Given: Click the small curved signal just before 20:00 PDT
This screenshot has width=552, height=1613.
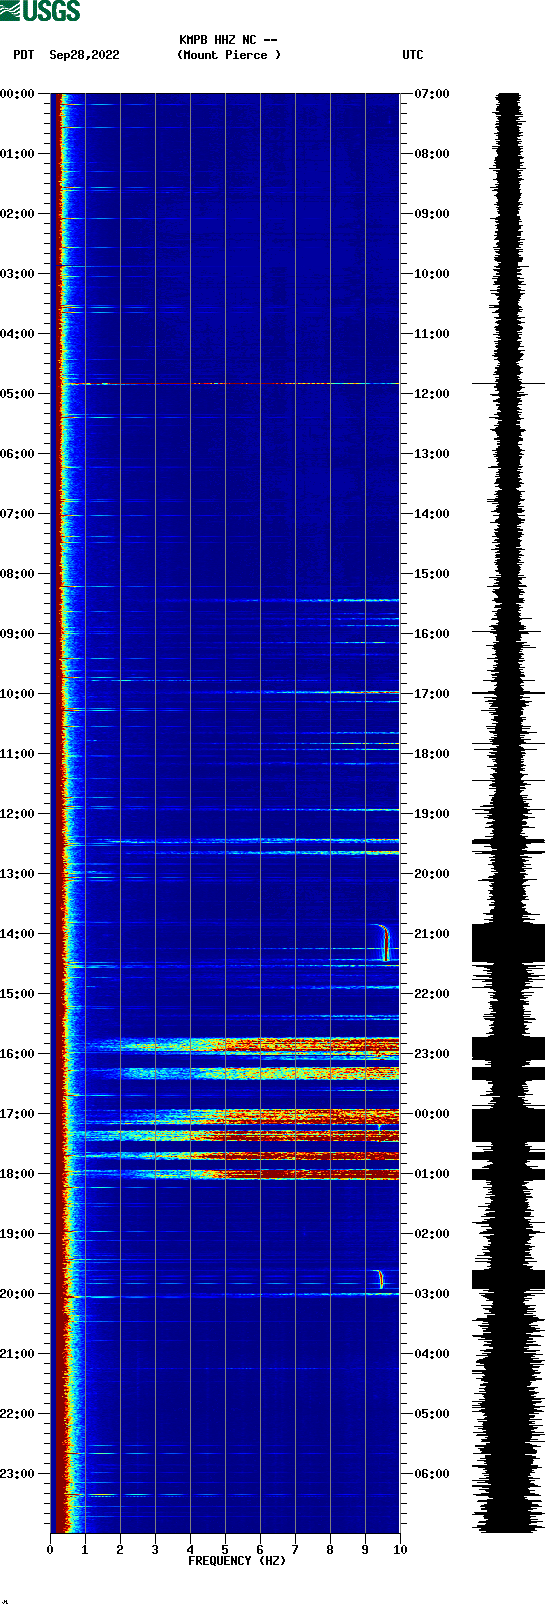Looking at the screenshot, I should point(379,1279).
